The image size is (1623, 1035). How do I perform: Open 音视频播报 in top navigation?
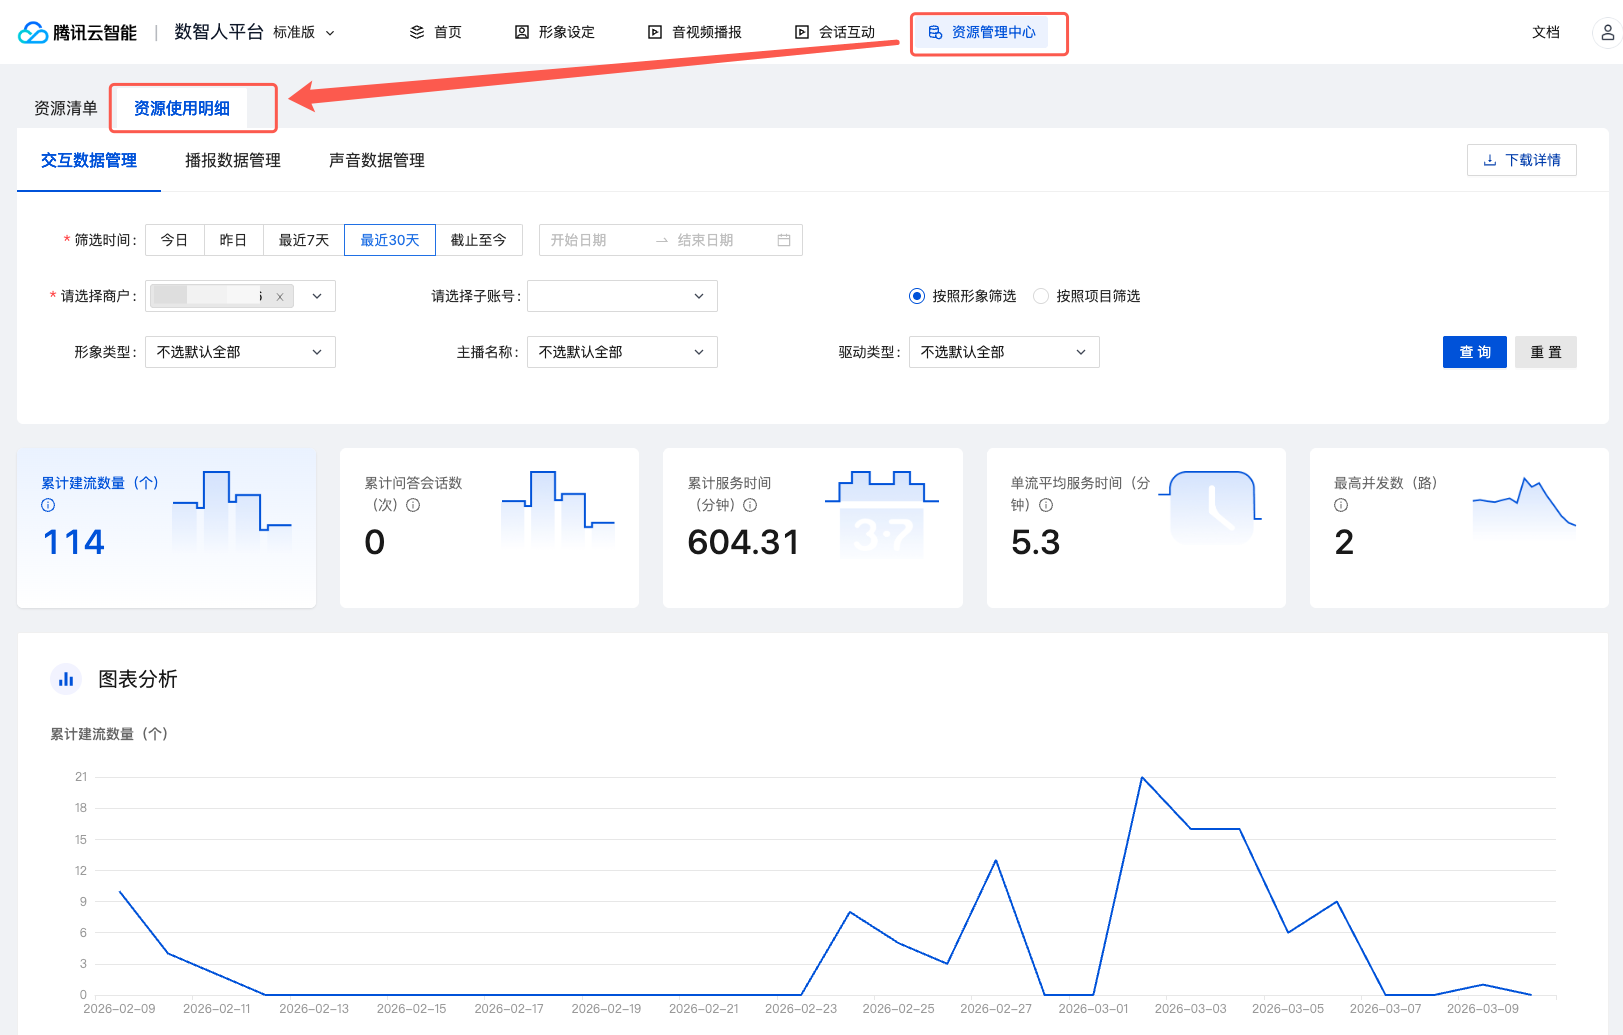coord(695,32)
